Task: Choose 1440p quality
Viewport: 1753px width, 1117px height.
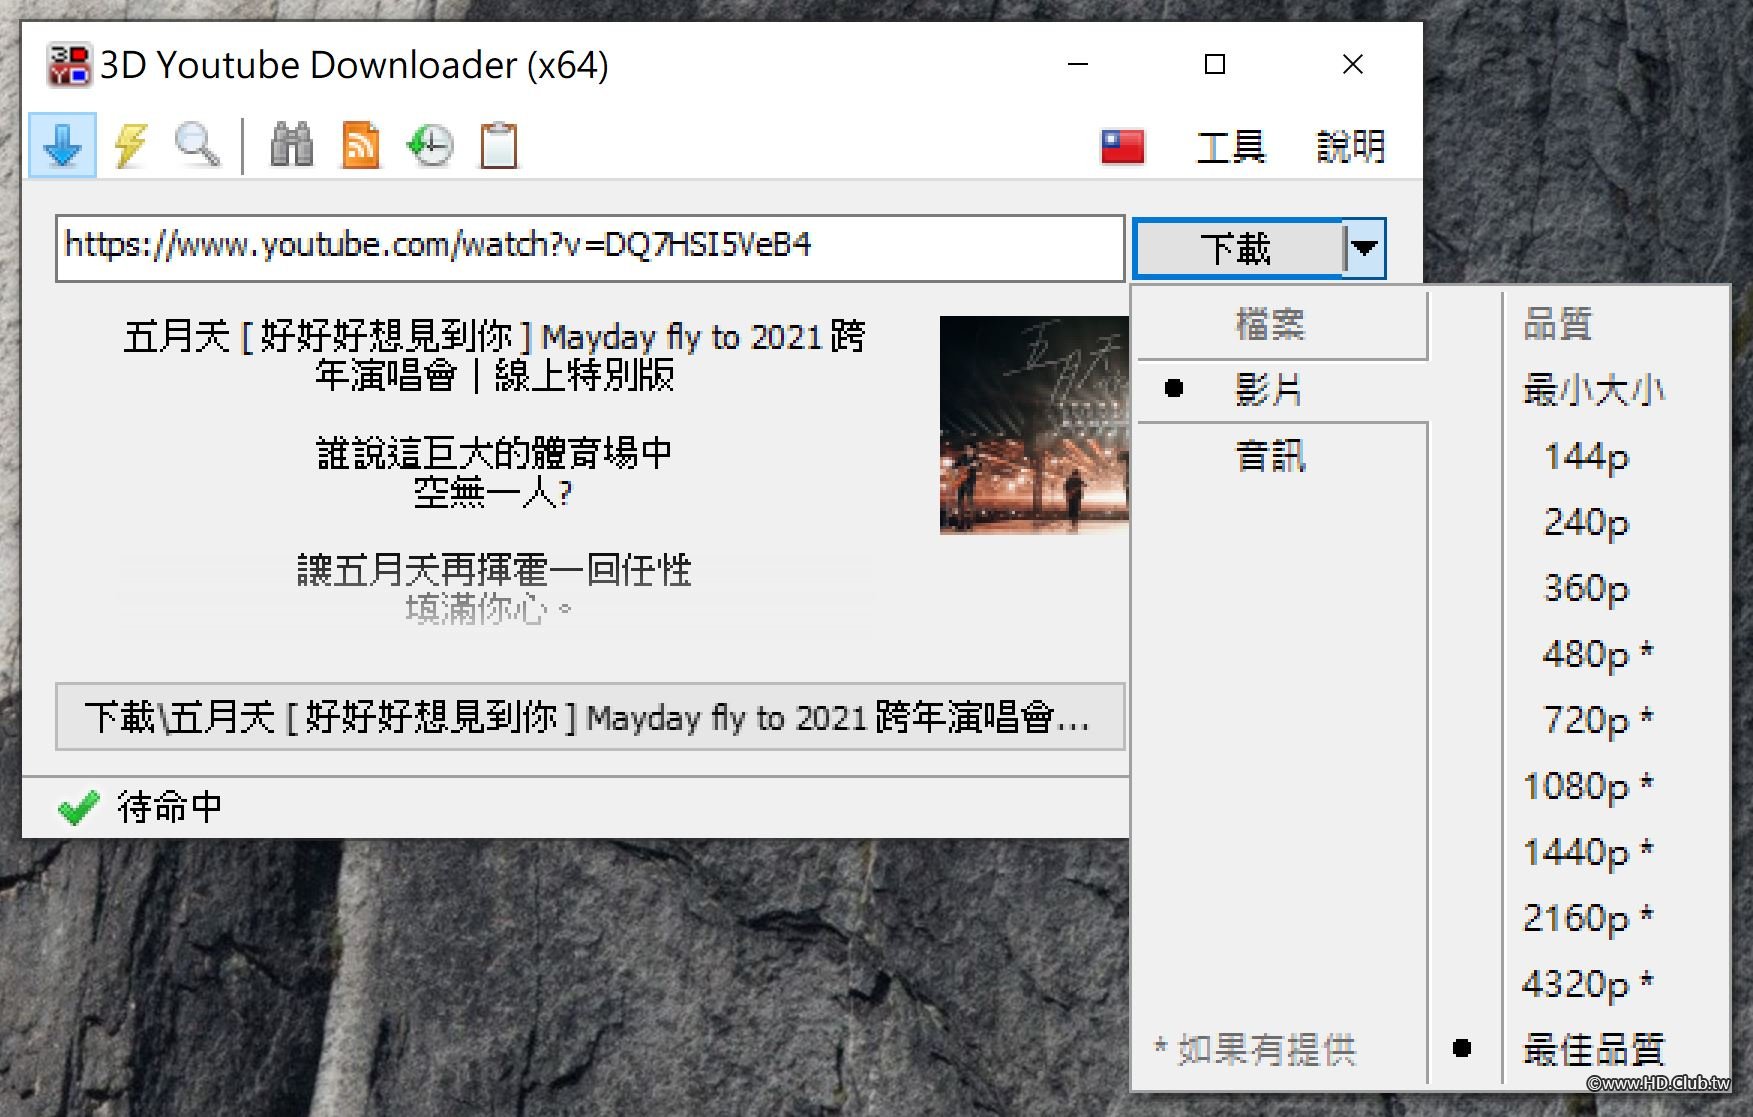Action: 1588,852
